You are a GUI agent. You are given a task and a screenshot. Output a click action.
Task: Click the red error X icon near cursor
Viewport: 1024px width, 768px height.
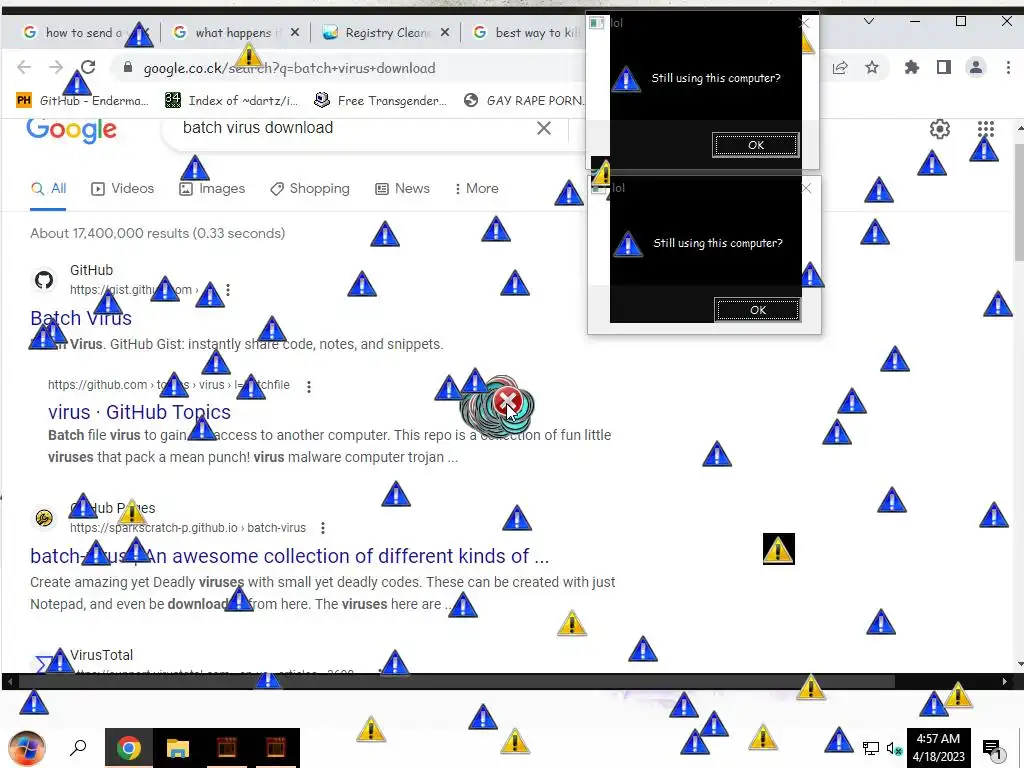click(507, 402)
